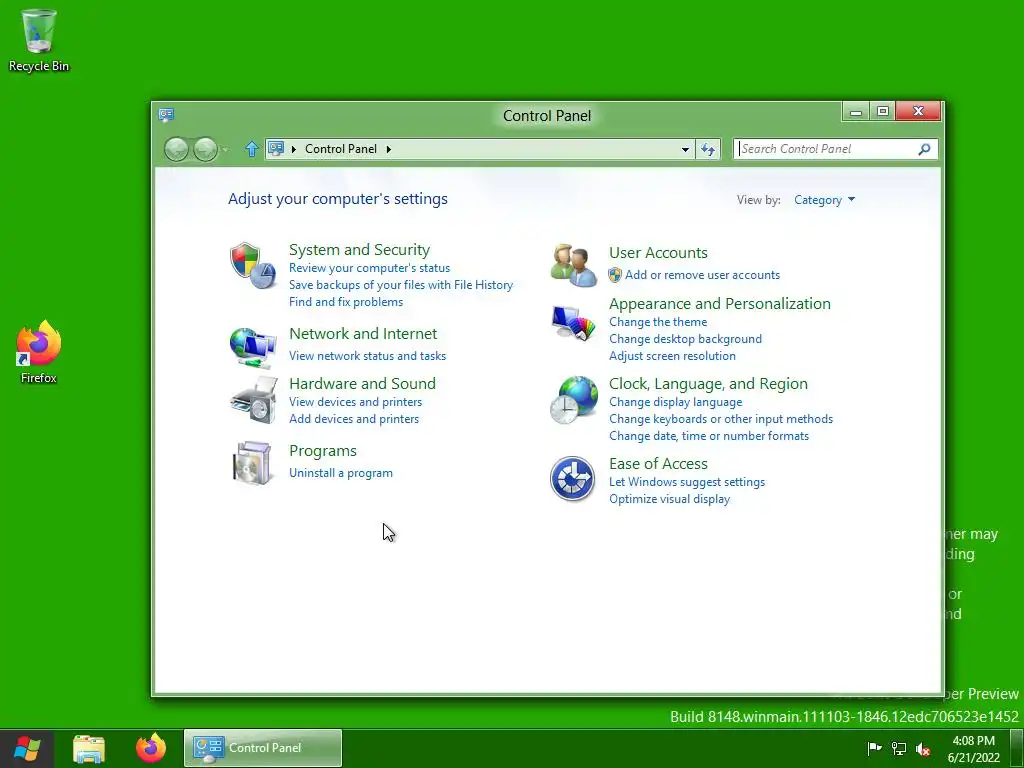Open the Ease of Access icon
This screenshot has height=768, width=1024.
[x=572, y=479]
